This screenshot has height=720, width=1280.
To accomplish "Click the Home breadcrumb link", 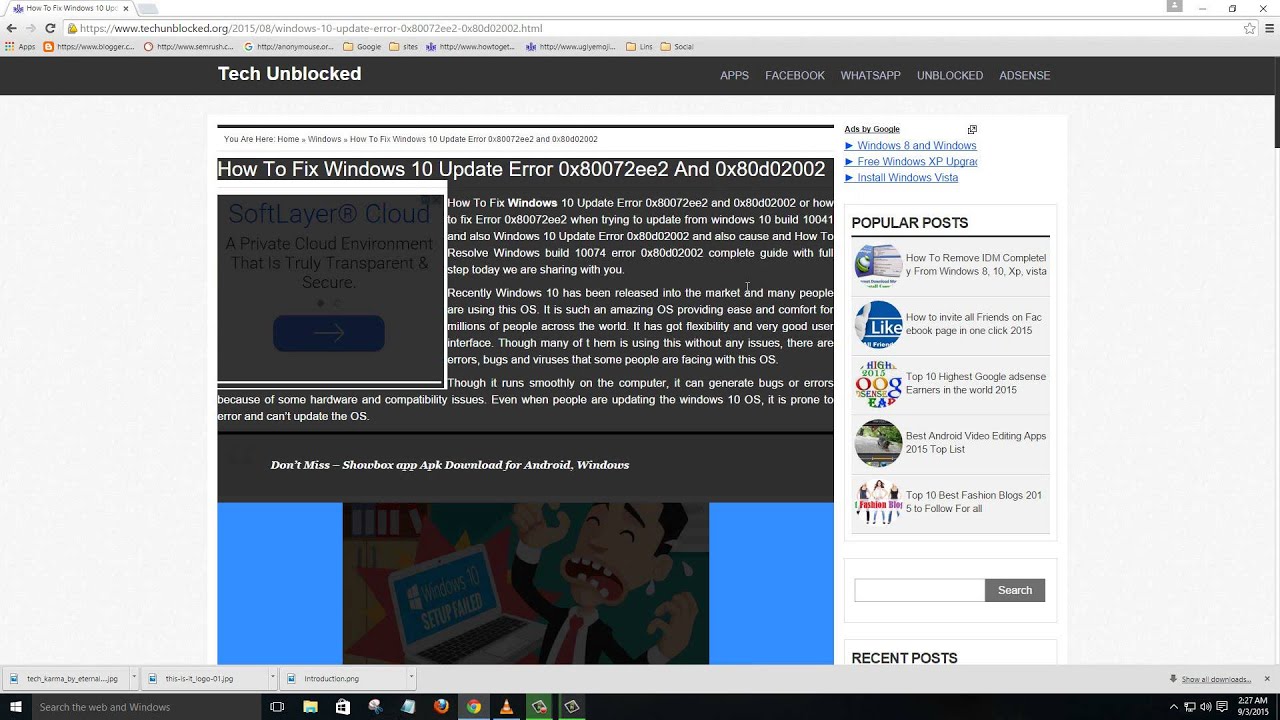I will coord(288,139).
